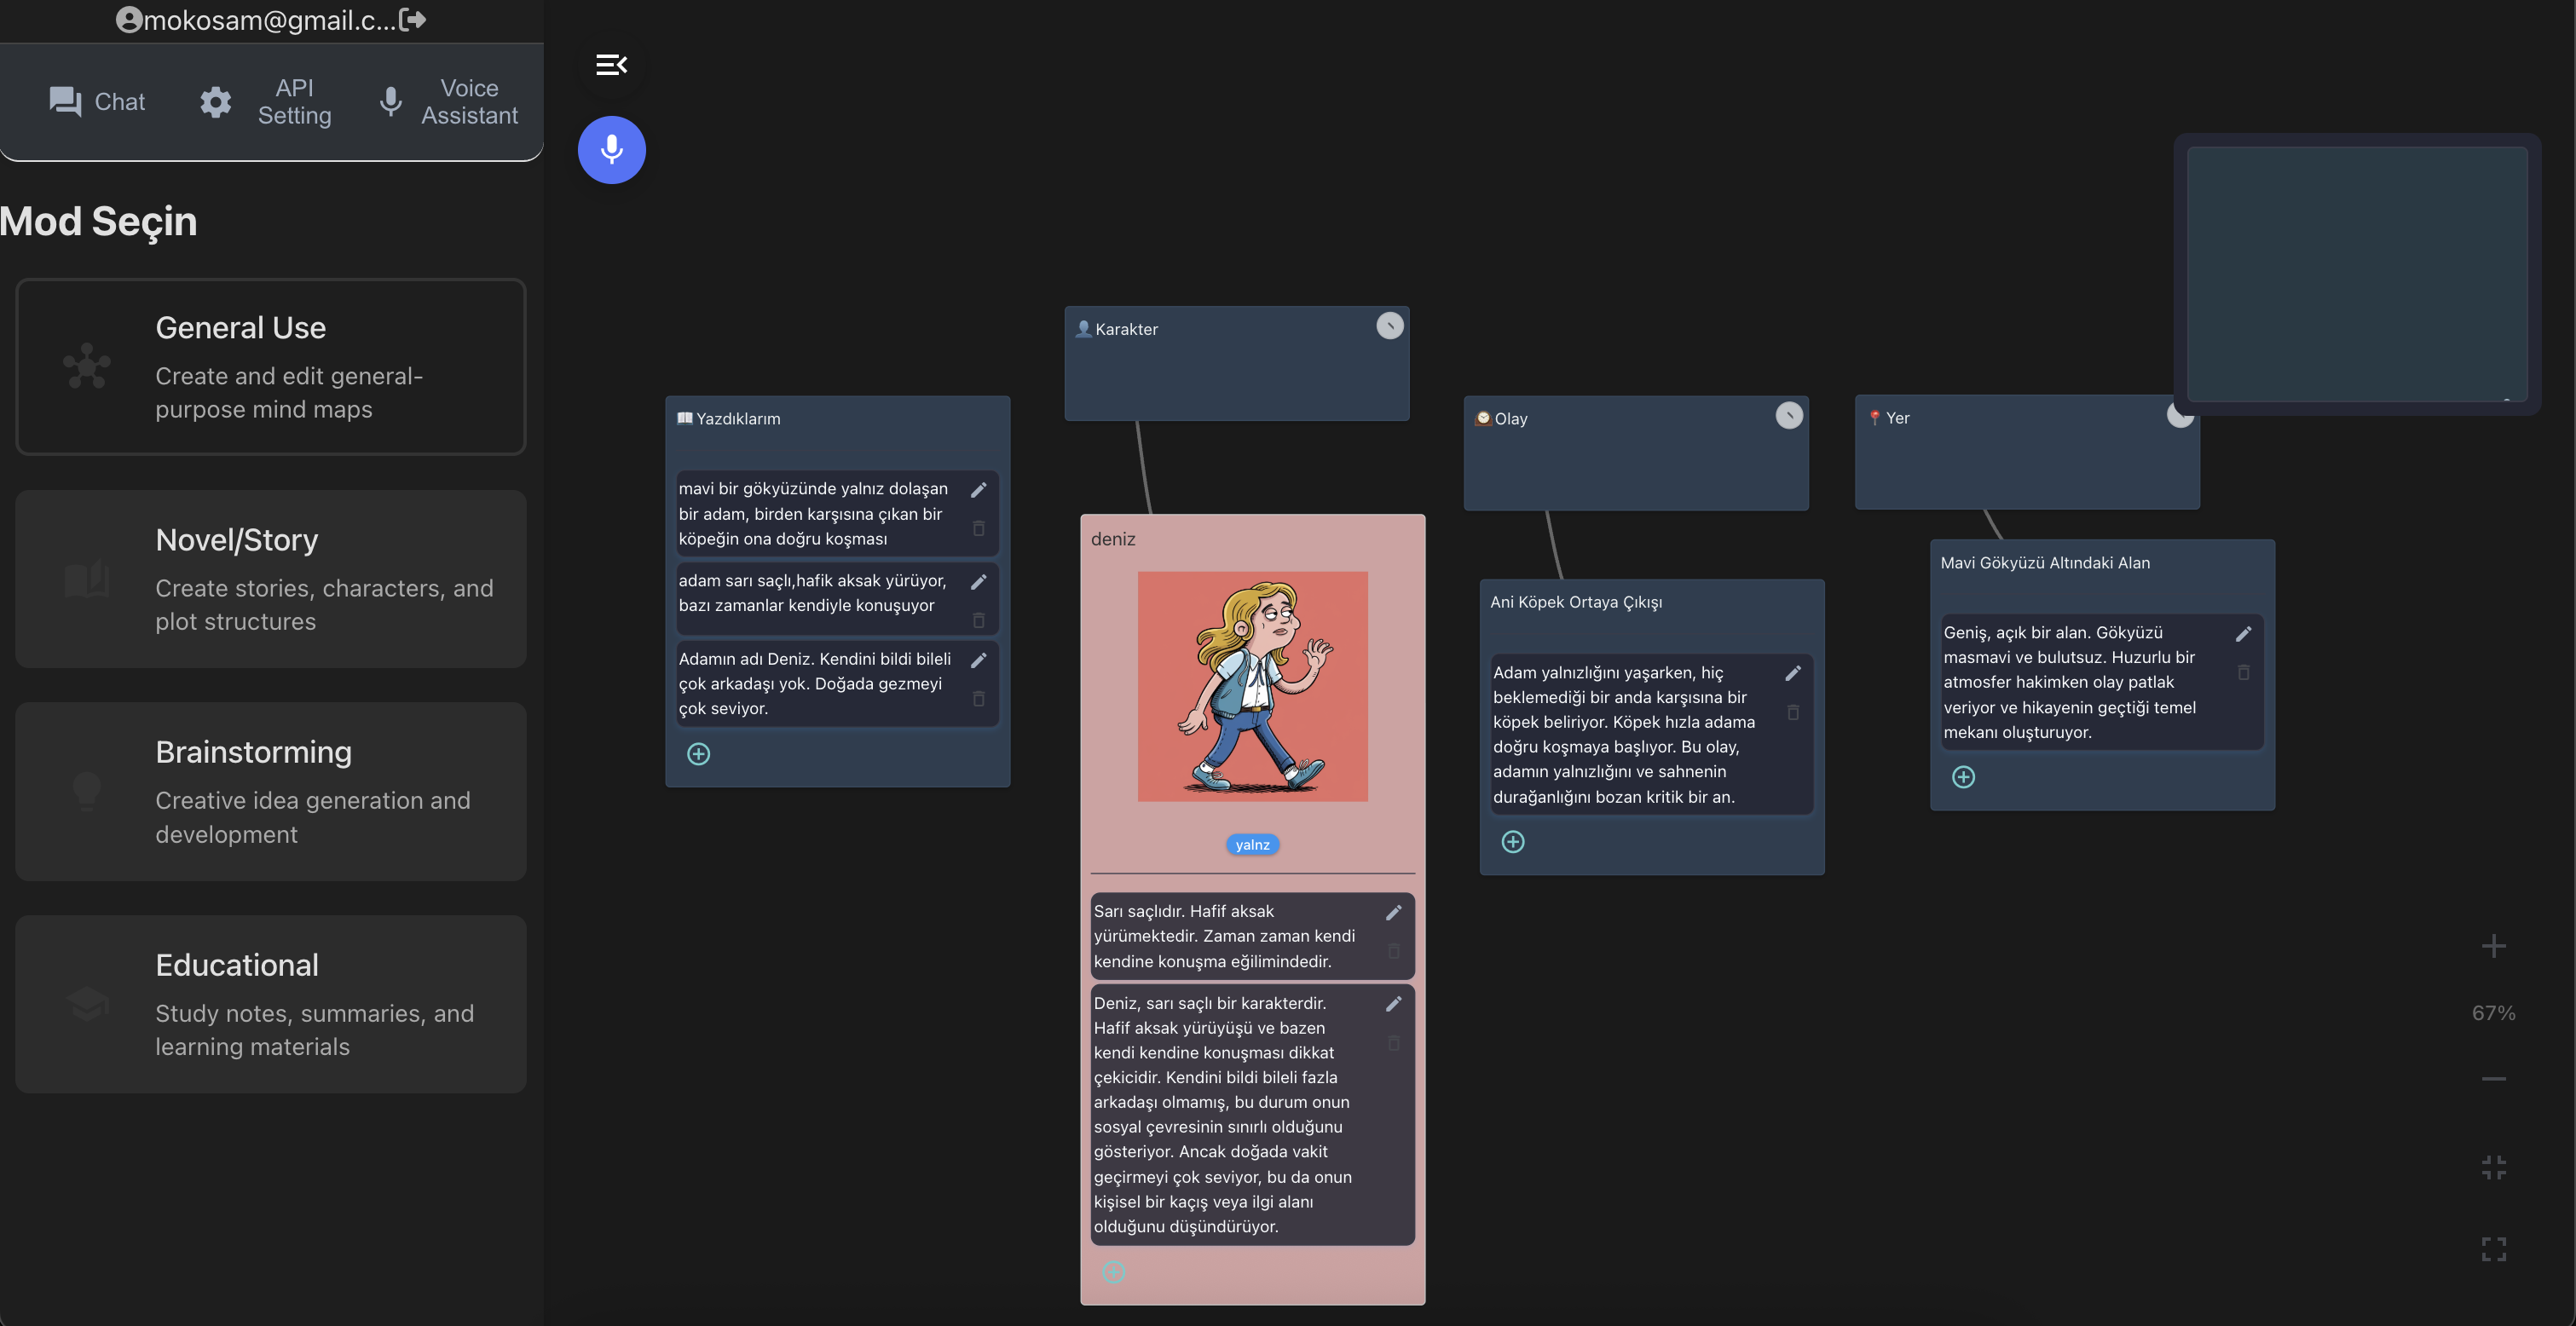This screenshot has width=2576, height=1326.
Task: Select the Novel/Story mode card
Action: pyautogui.click(x=271, y=579)
